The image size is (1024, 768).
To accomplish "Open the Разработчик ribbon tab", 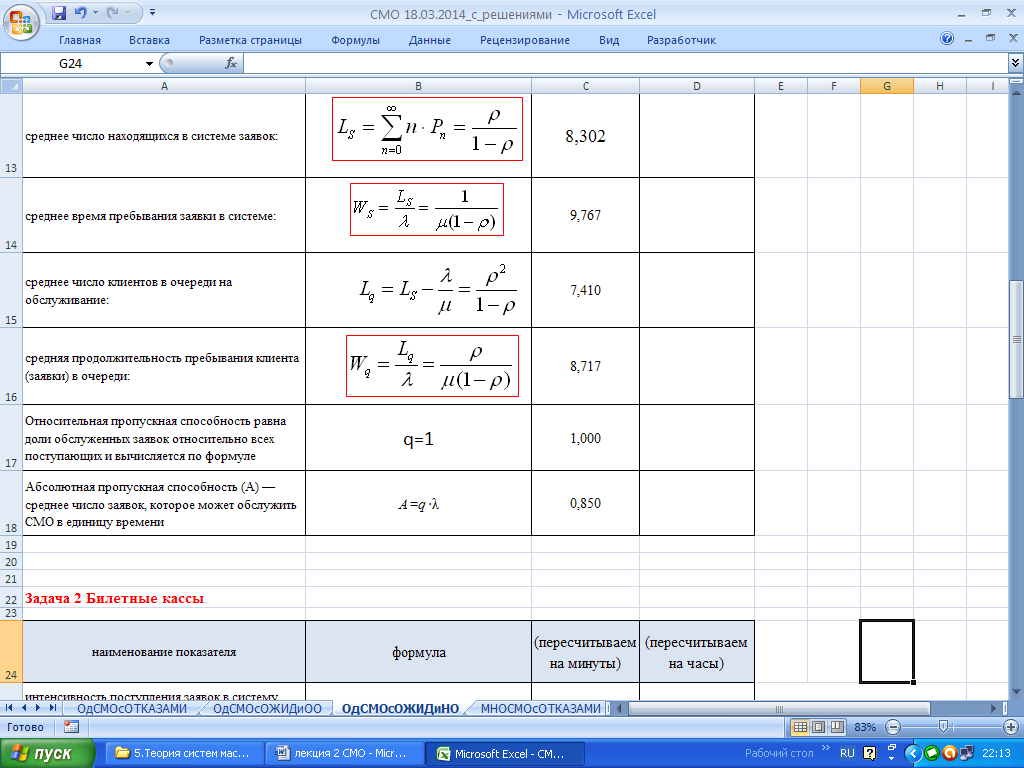I will 681,40.
